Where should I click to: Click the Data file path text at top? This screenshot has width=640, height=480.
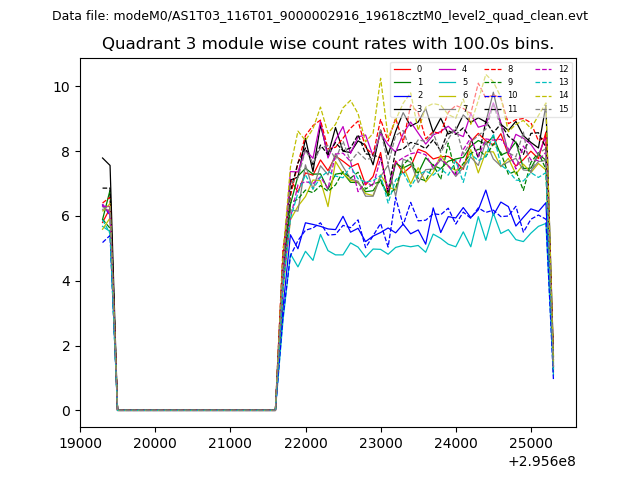[320, 16]
